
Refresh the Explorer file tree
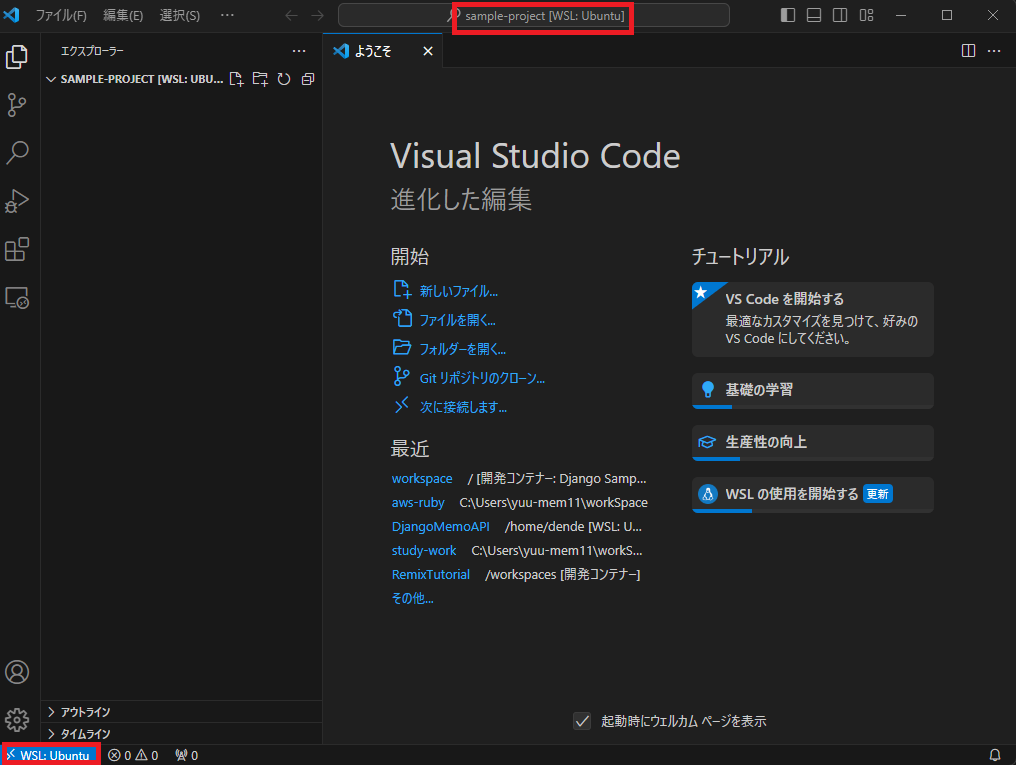pos(283,79)
